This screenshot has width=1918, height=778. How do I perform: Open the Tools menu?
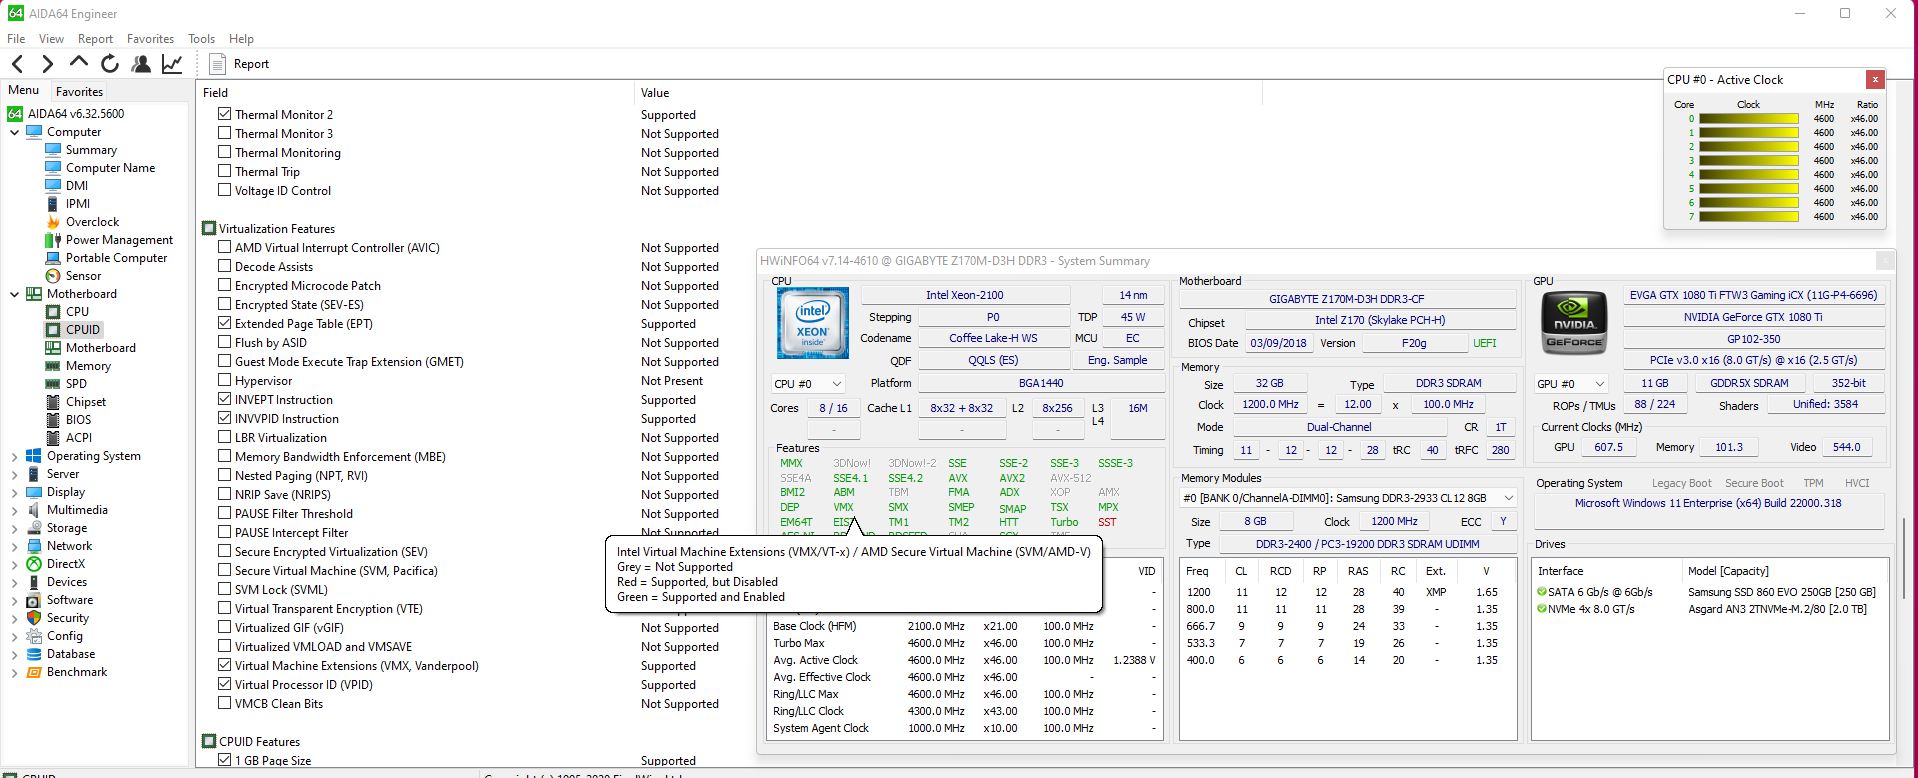pos(201,39)
